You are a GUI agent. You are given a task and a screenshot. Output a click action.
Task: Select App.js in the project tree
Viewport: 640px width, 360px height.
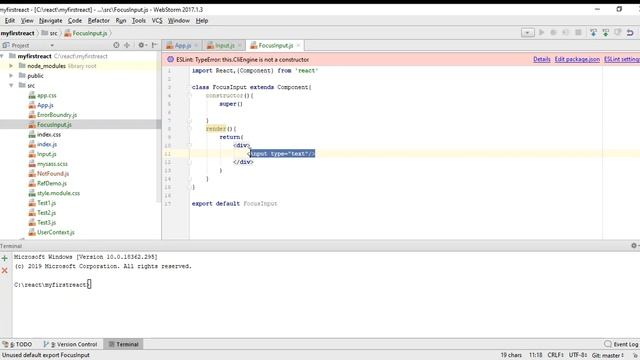45,105
